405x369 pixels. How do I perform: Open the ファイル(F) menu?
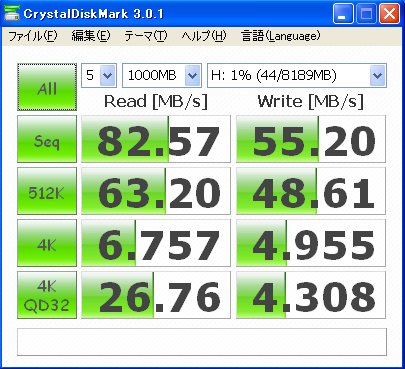pyautogui.click(x=33, y=36)
